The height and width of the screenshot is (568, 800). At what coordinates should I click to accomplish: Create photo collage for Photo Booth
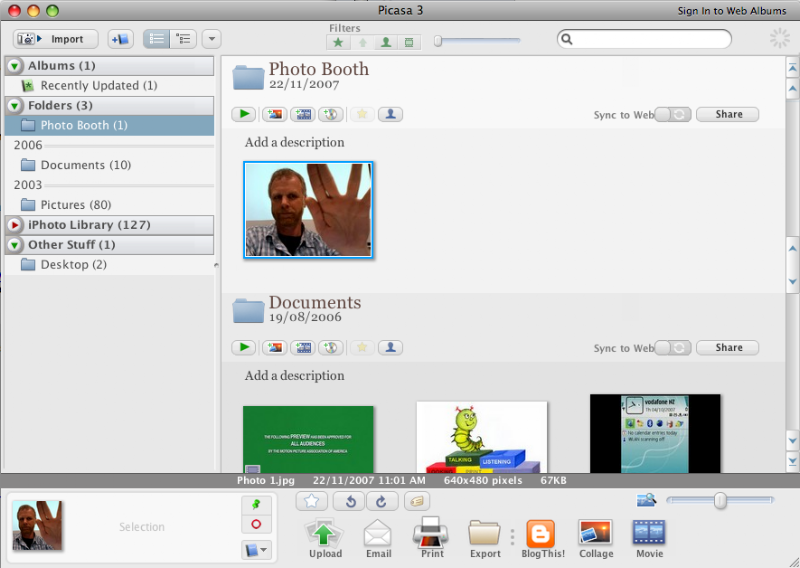[x=274, y=114]
